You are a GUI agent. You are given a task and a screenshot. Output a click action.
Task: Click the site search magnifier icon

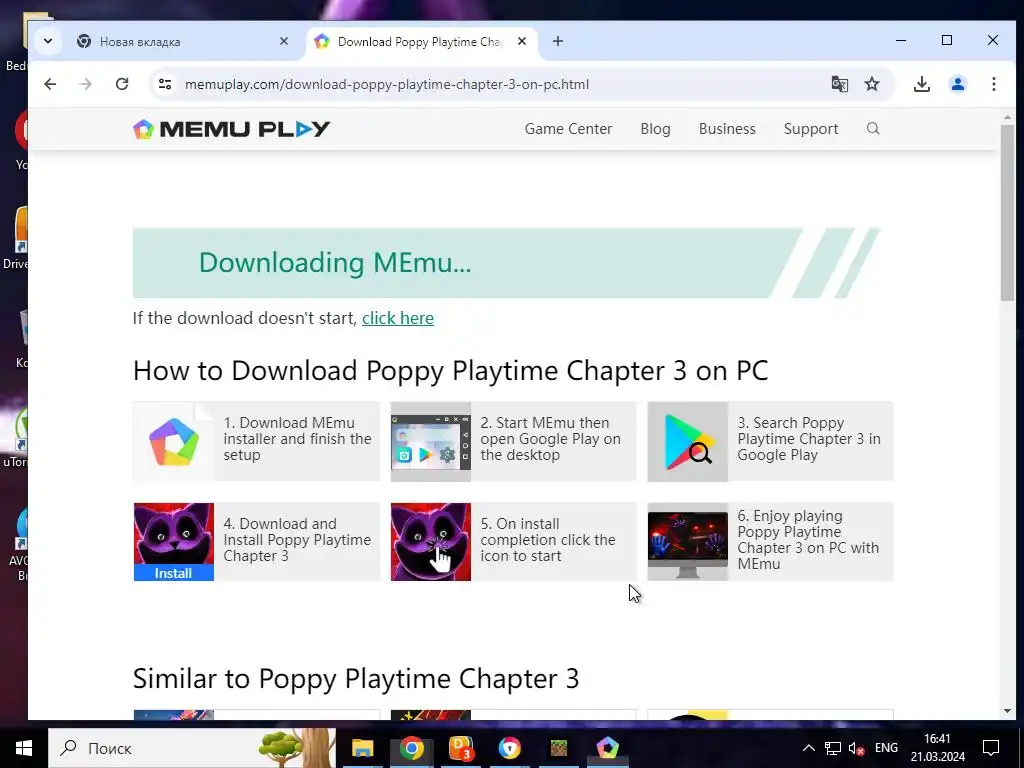click(873, 129)
